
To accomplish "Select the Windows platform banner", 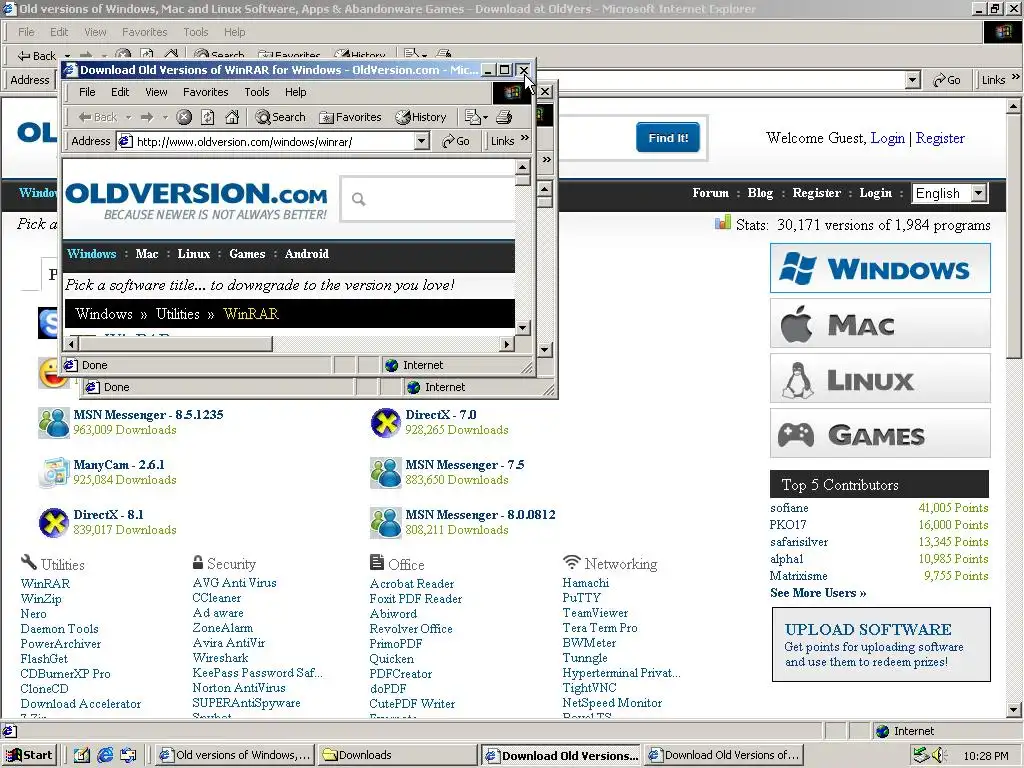I will [x=880, y=268].
